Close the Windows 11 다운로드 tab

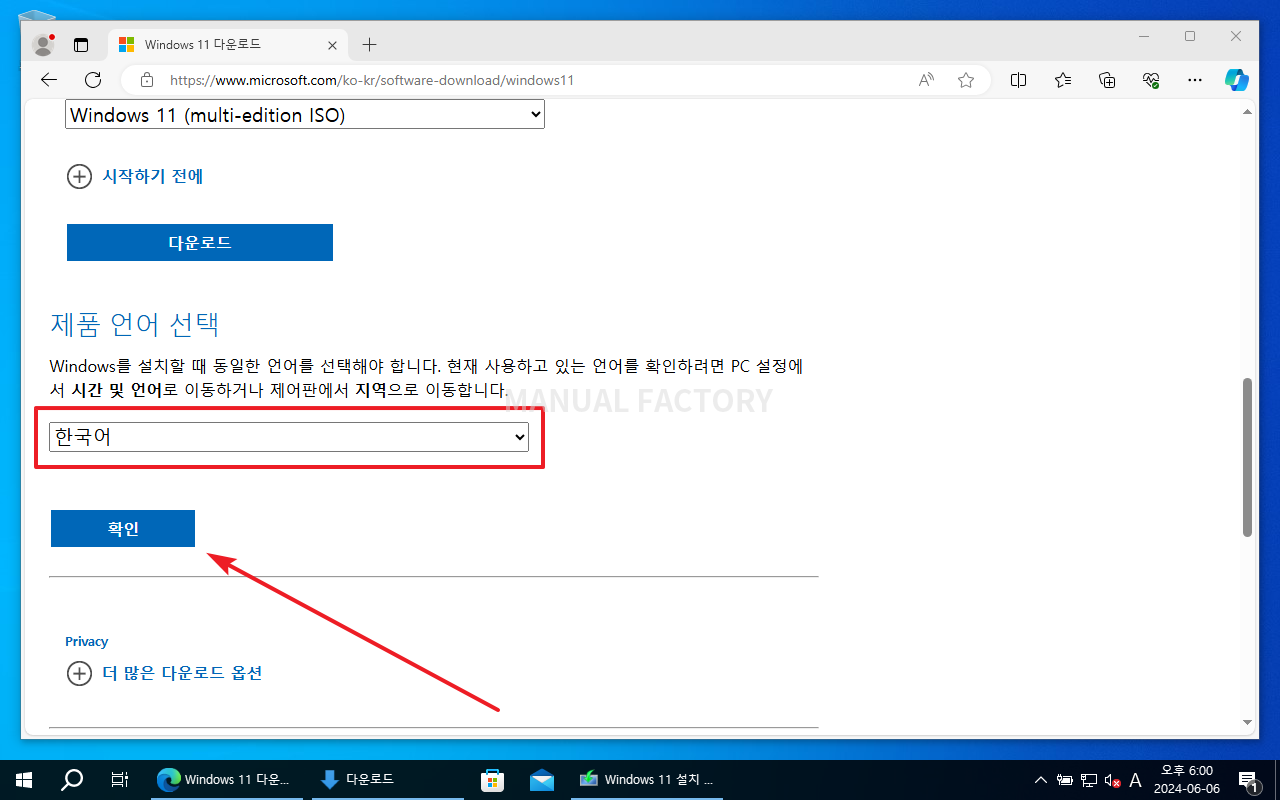pos(333,45)
